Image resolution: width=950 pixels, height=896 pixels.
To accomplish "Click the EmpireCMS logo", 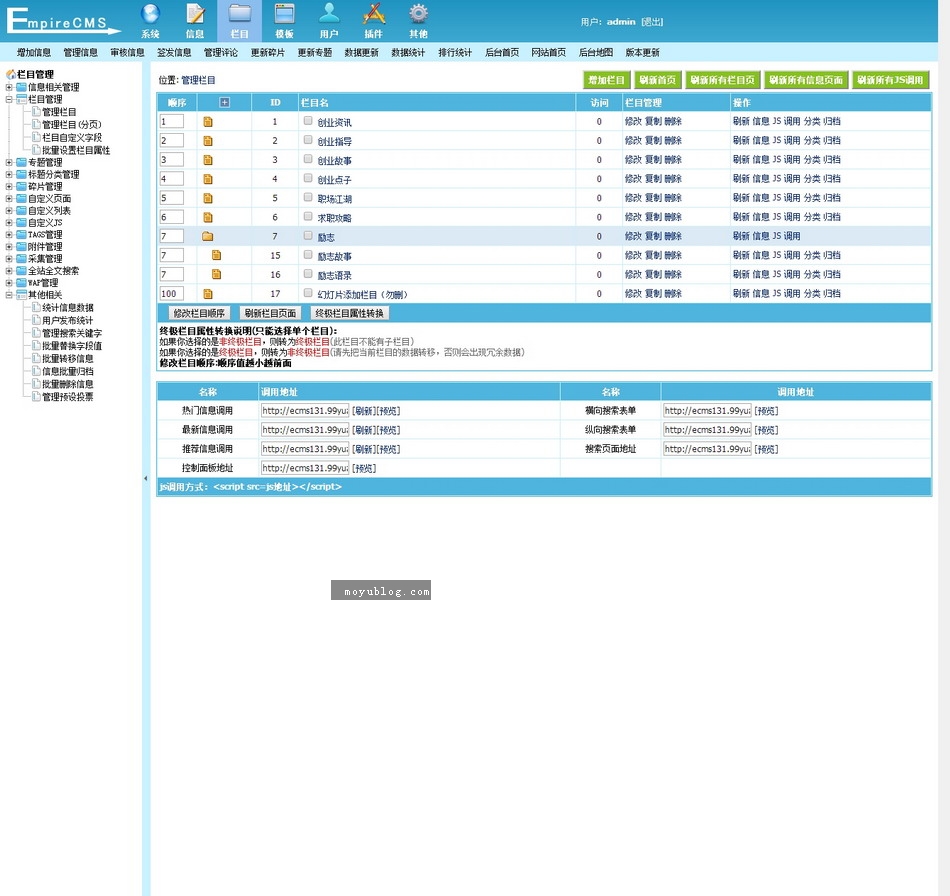I will coord(63,21).
